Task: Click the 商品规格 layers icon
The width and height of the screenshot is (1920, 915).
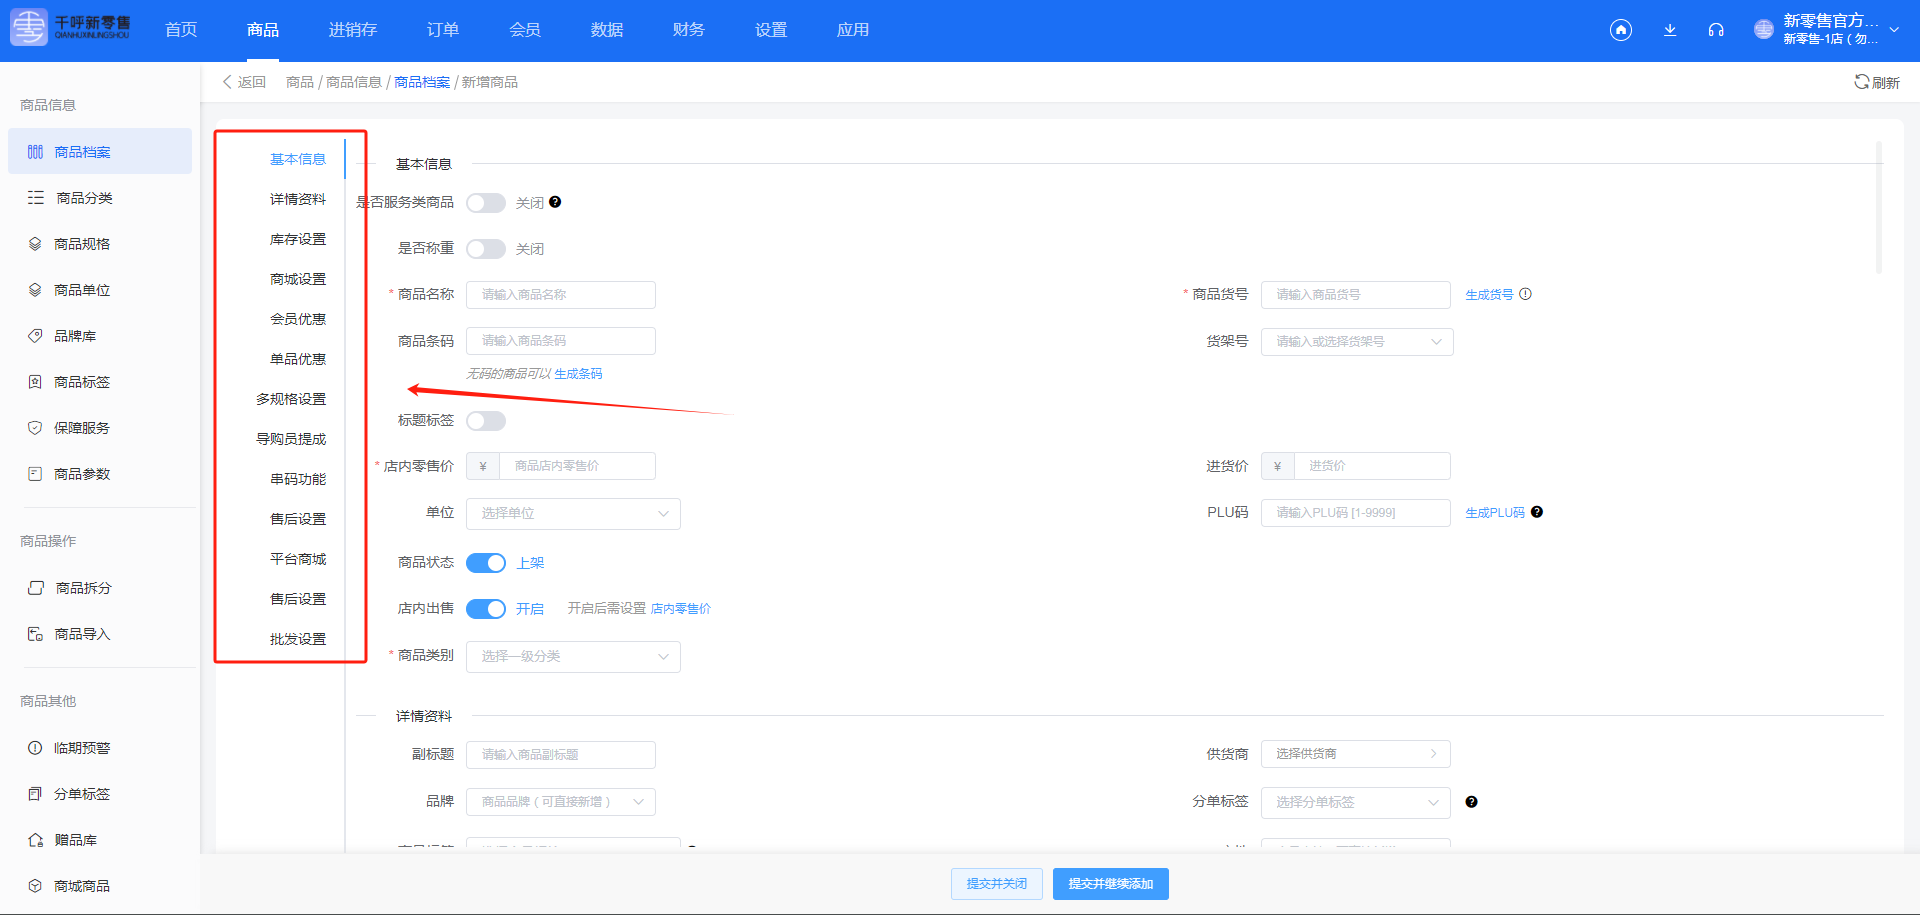Action: [35, 244]
